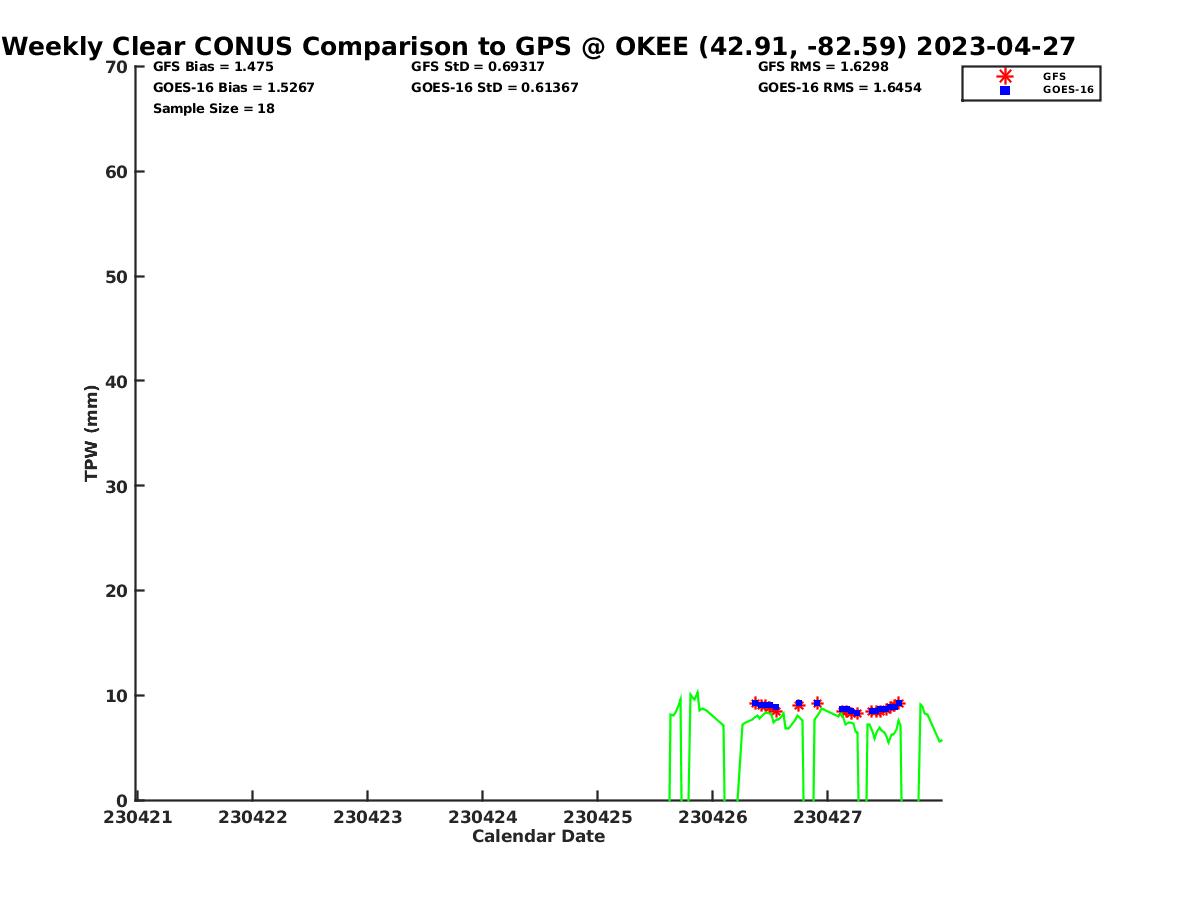Click the 230427 x-axis tick label

pyautogui.click(x=828, y=817)
